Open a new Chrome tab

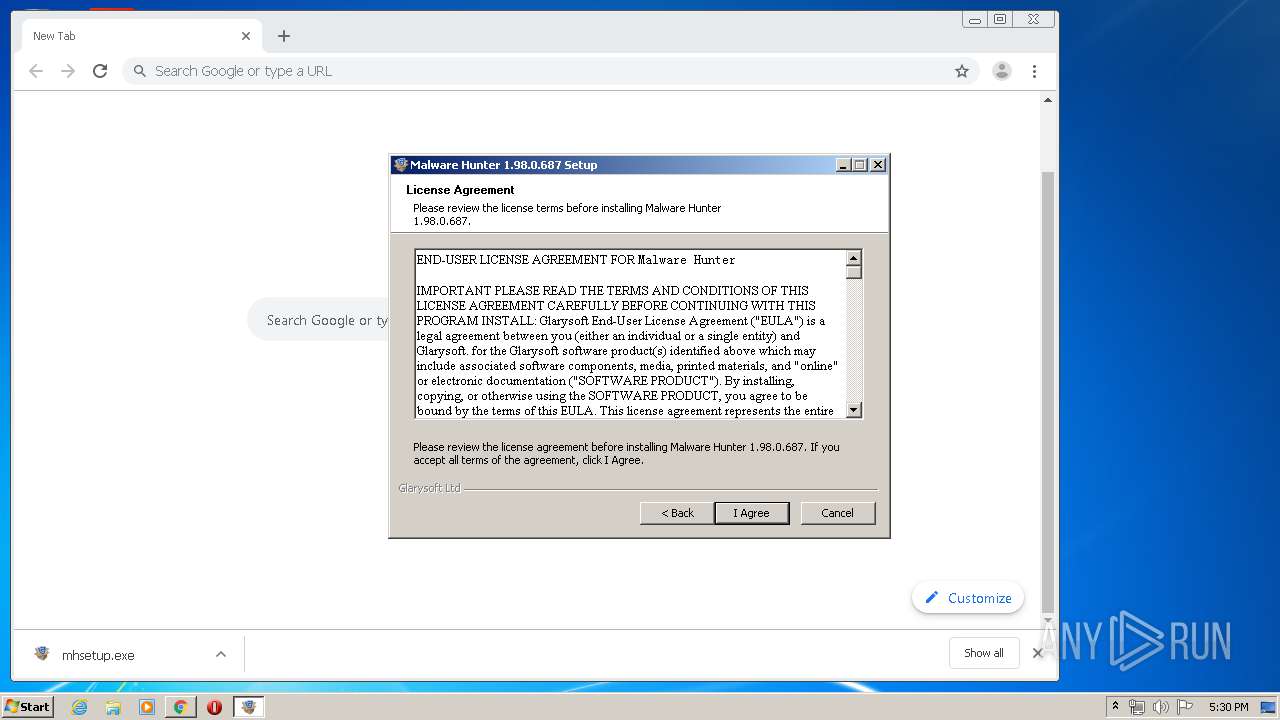[284, 36]
